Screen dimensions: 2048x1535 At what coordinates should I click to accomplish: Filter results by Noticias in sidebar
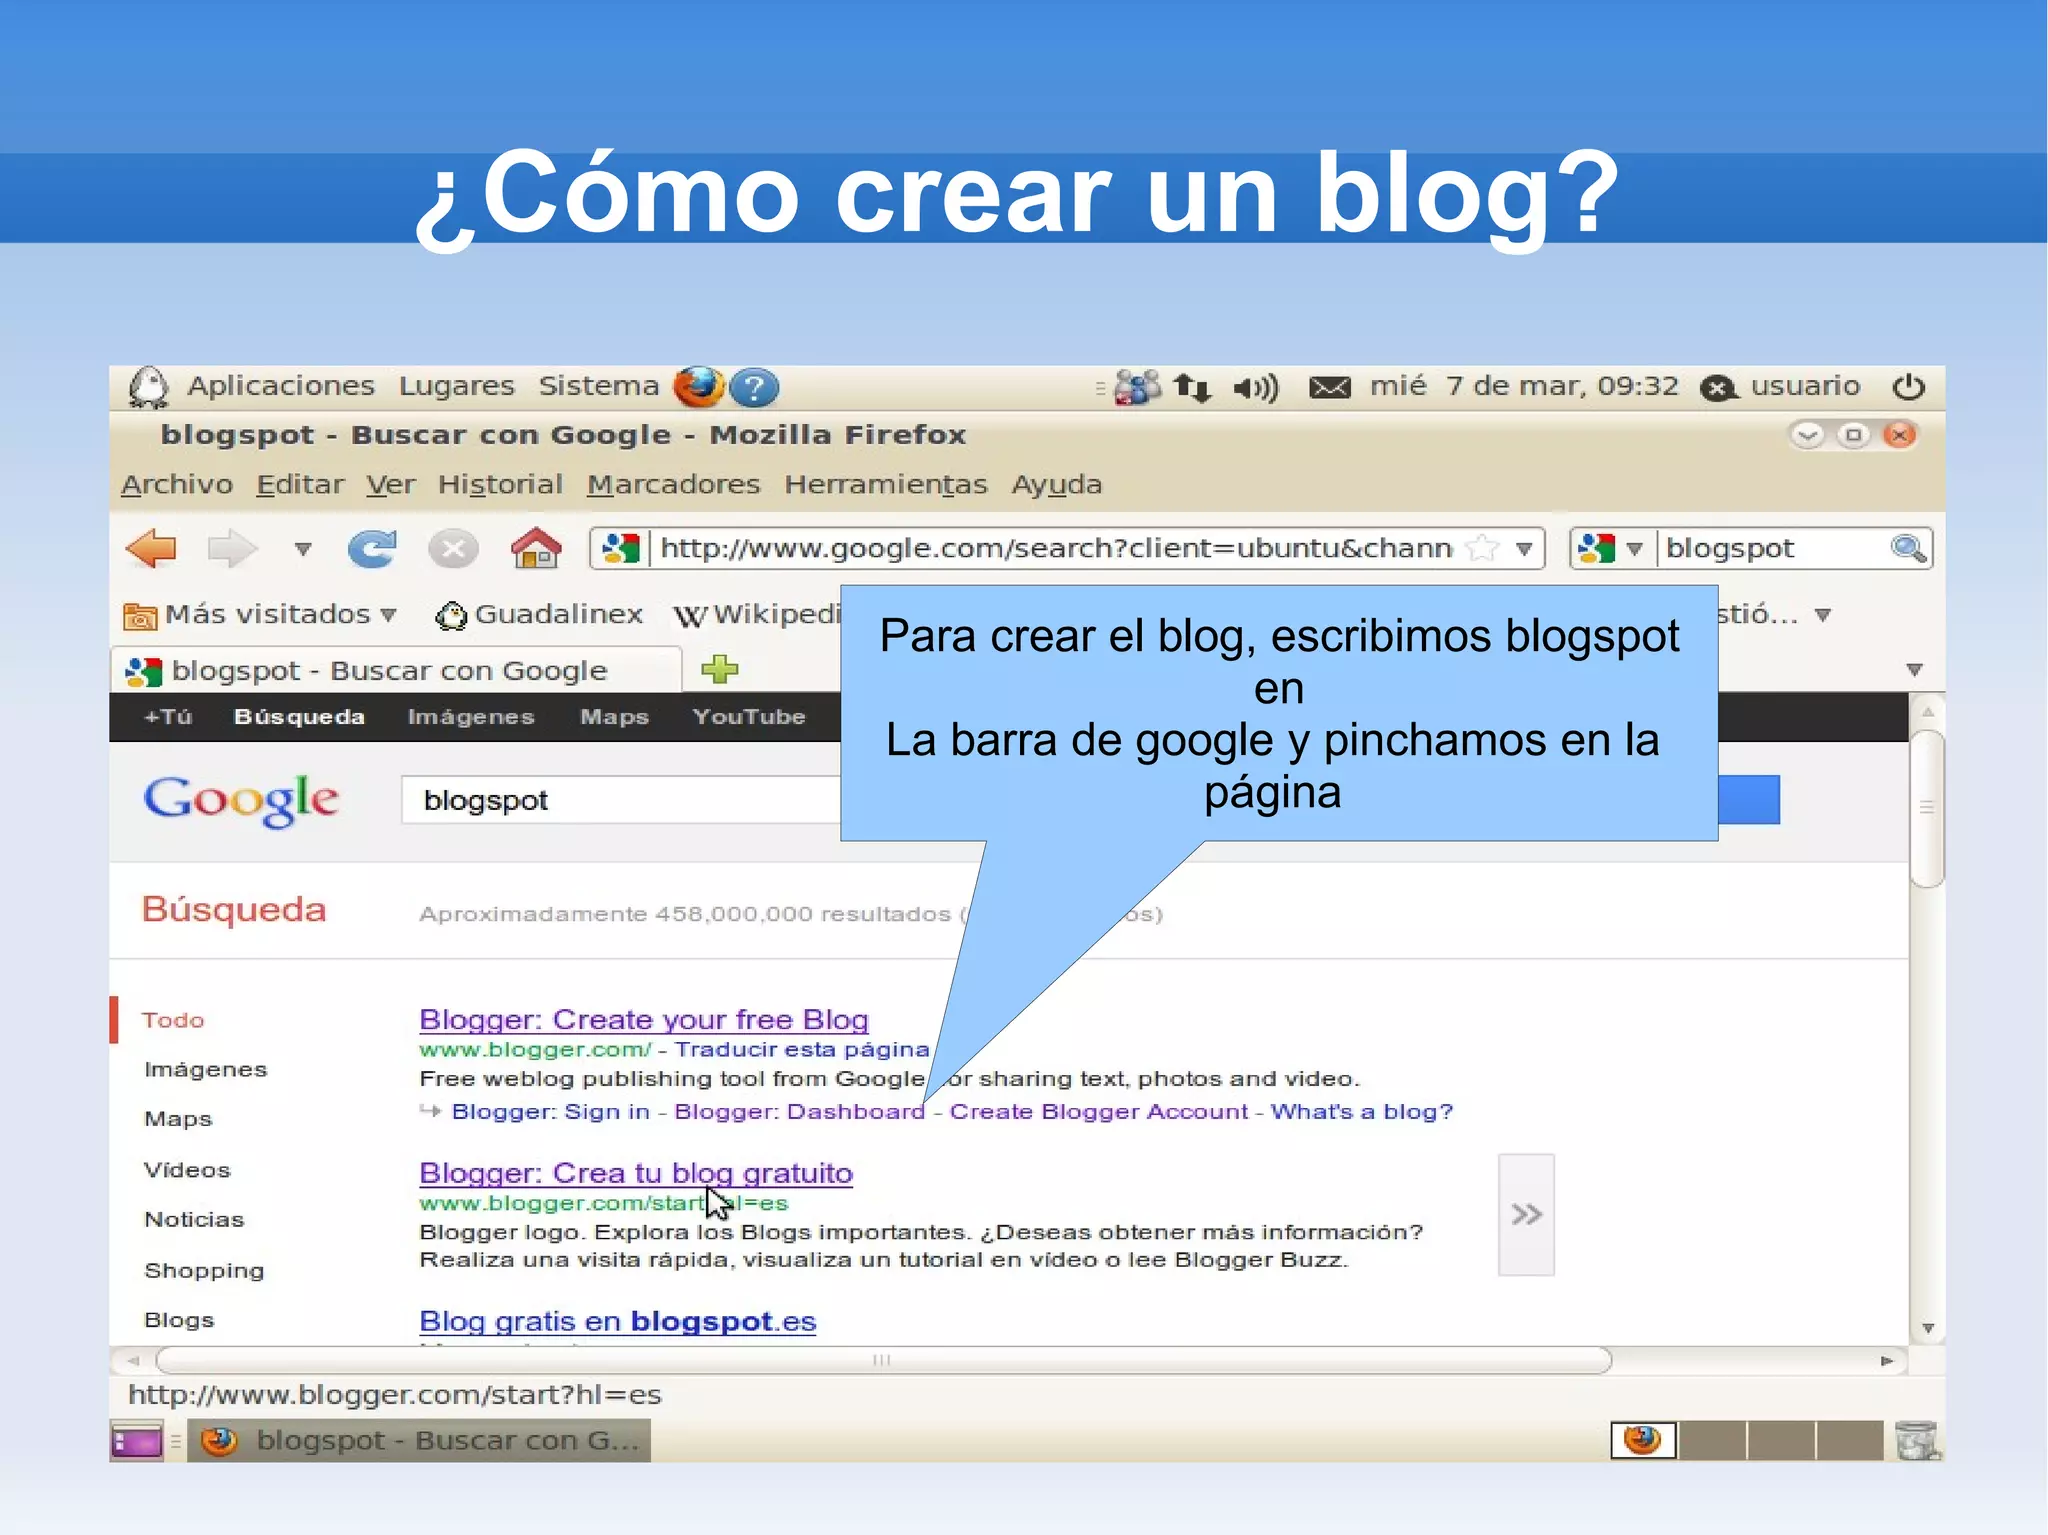click(194, 1220)
